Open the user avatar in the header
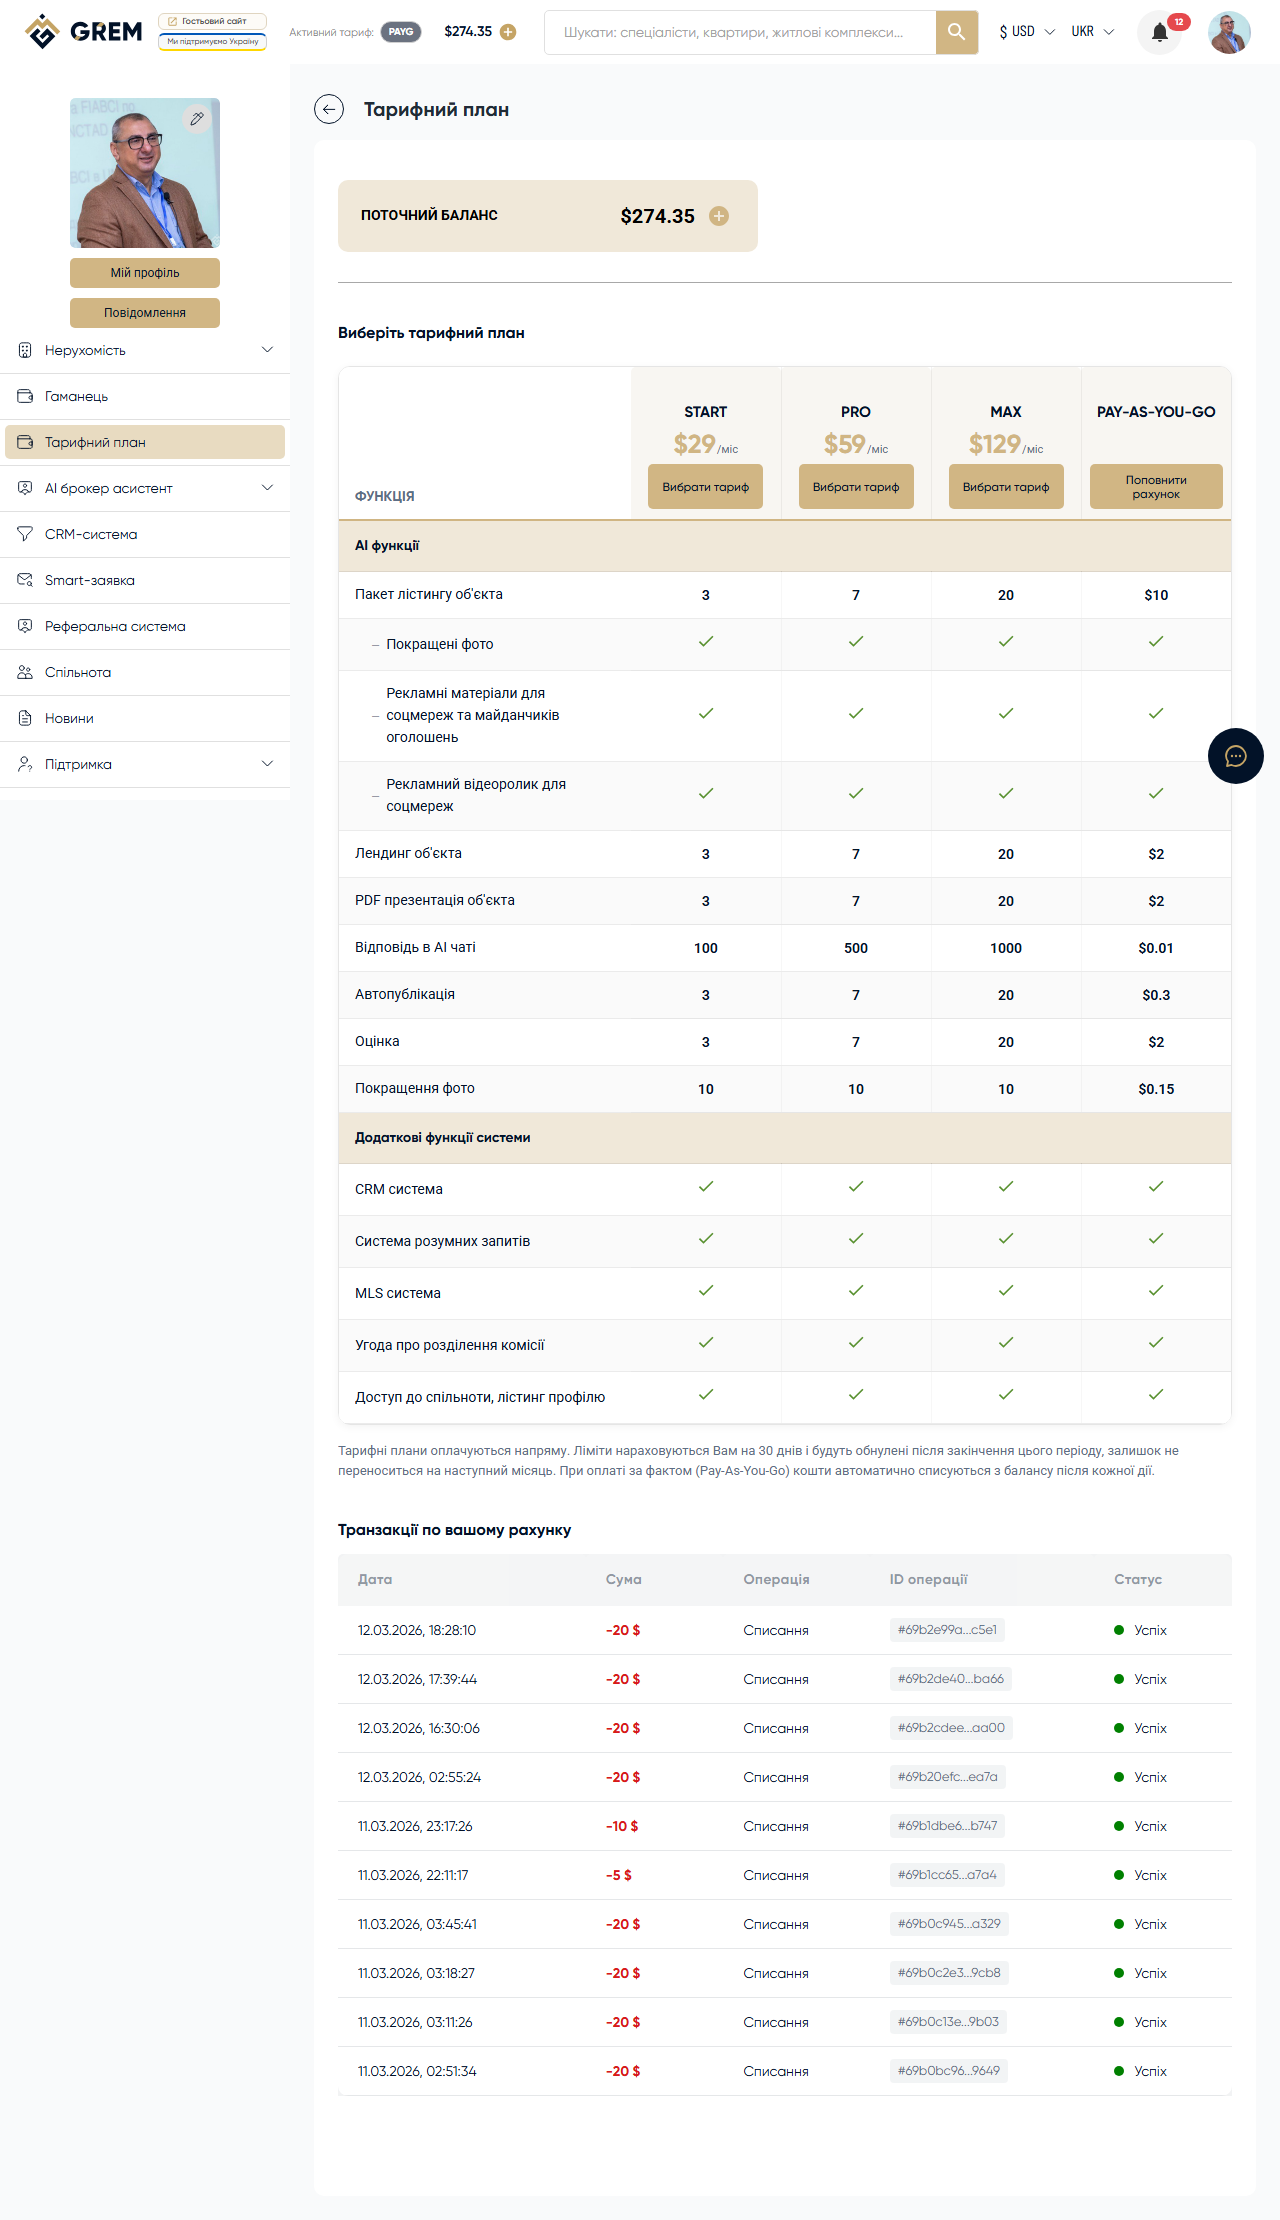The width and height of the screenshot is (1280, 2220). 1229,32
